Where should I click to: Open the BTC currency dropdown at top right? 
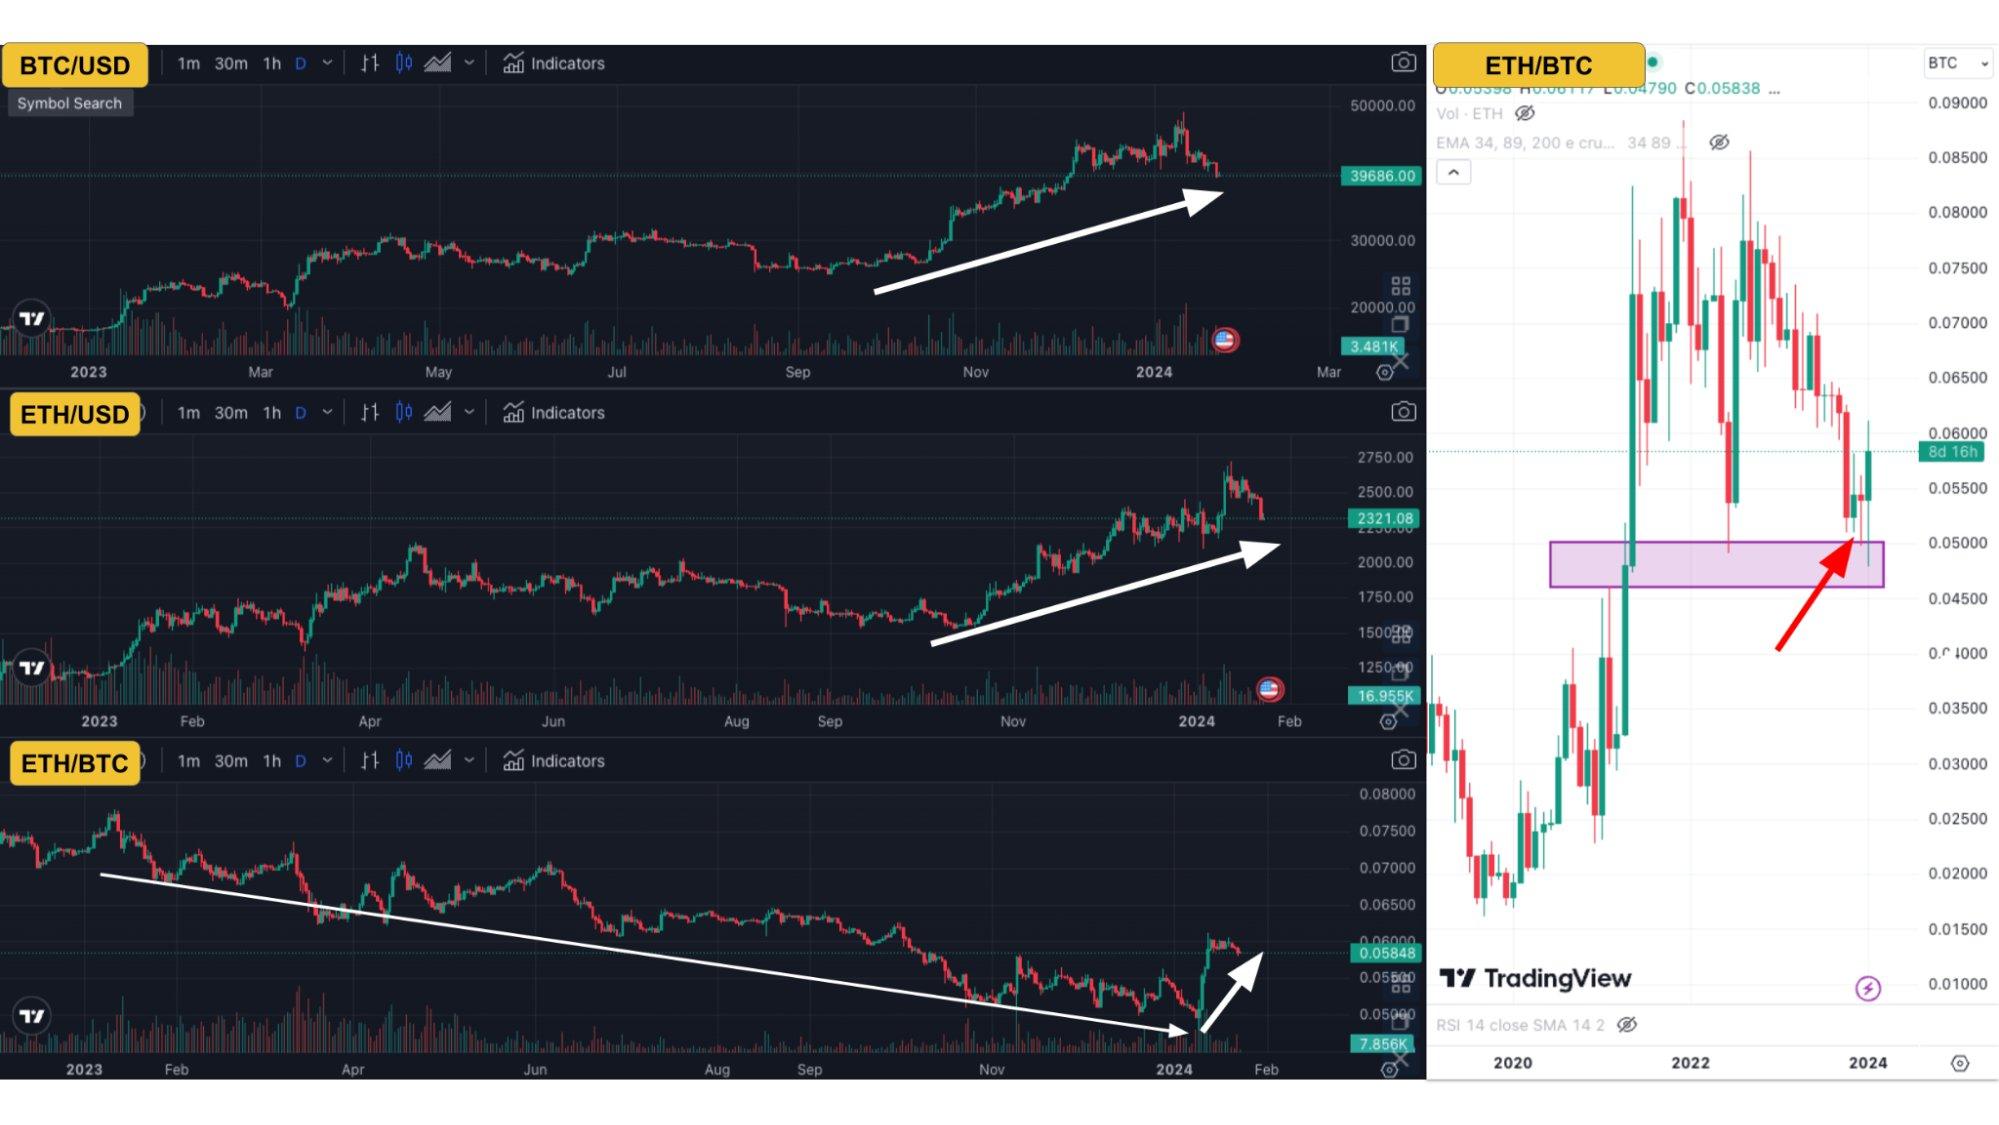click(x=1957, y=62)
